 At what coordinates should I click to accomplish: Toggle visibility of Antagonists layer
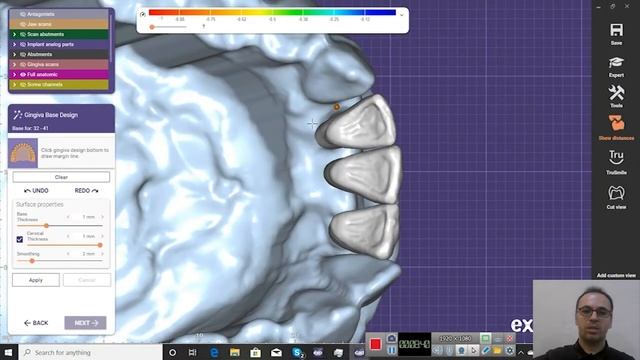23,14
